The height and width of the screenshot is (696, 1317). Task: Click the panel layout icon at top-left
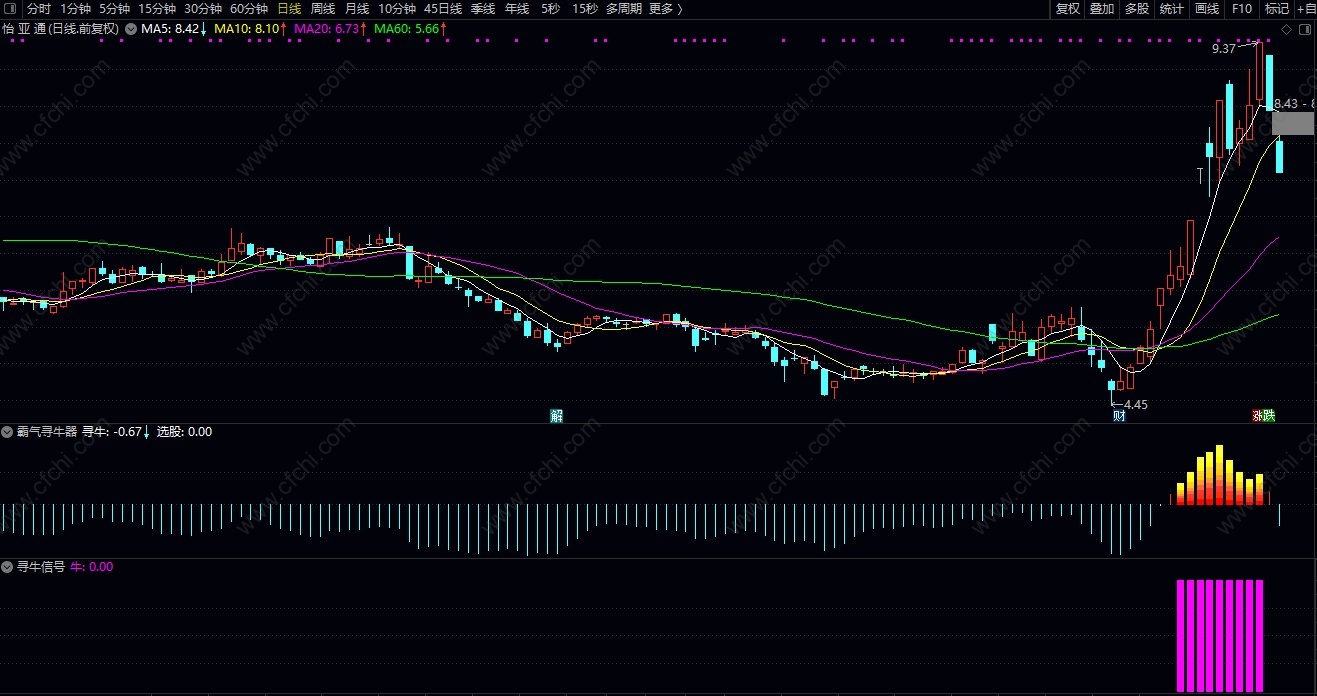(11, 9)
